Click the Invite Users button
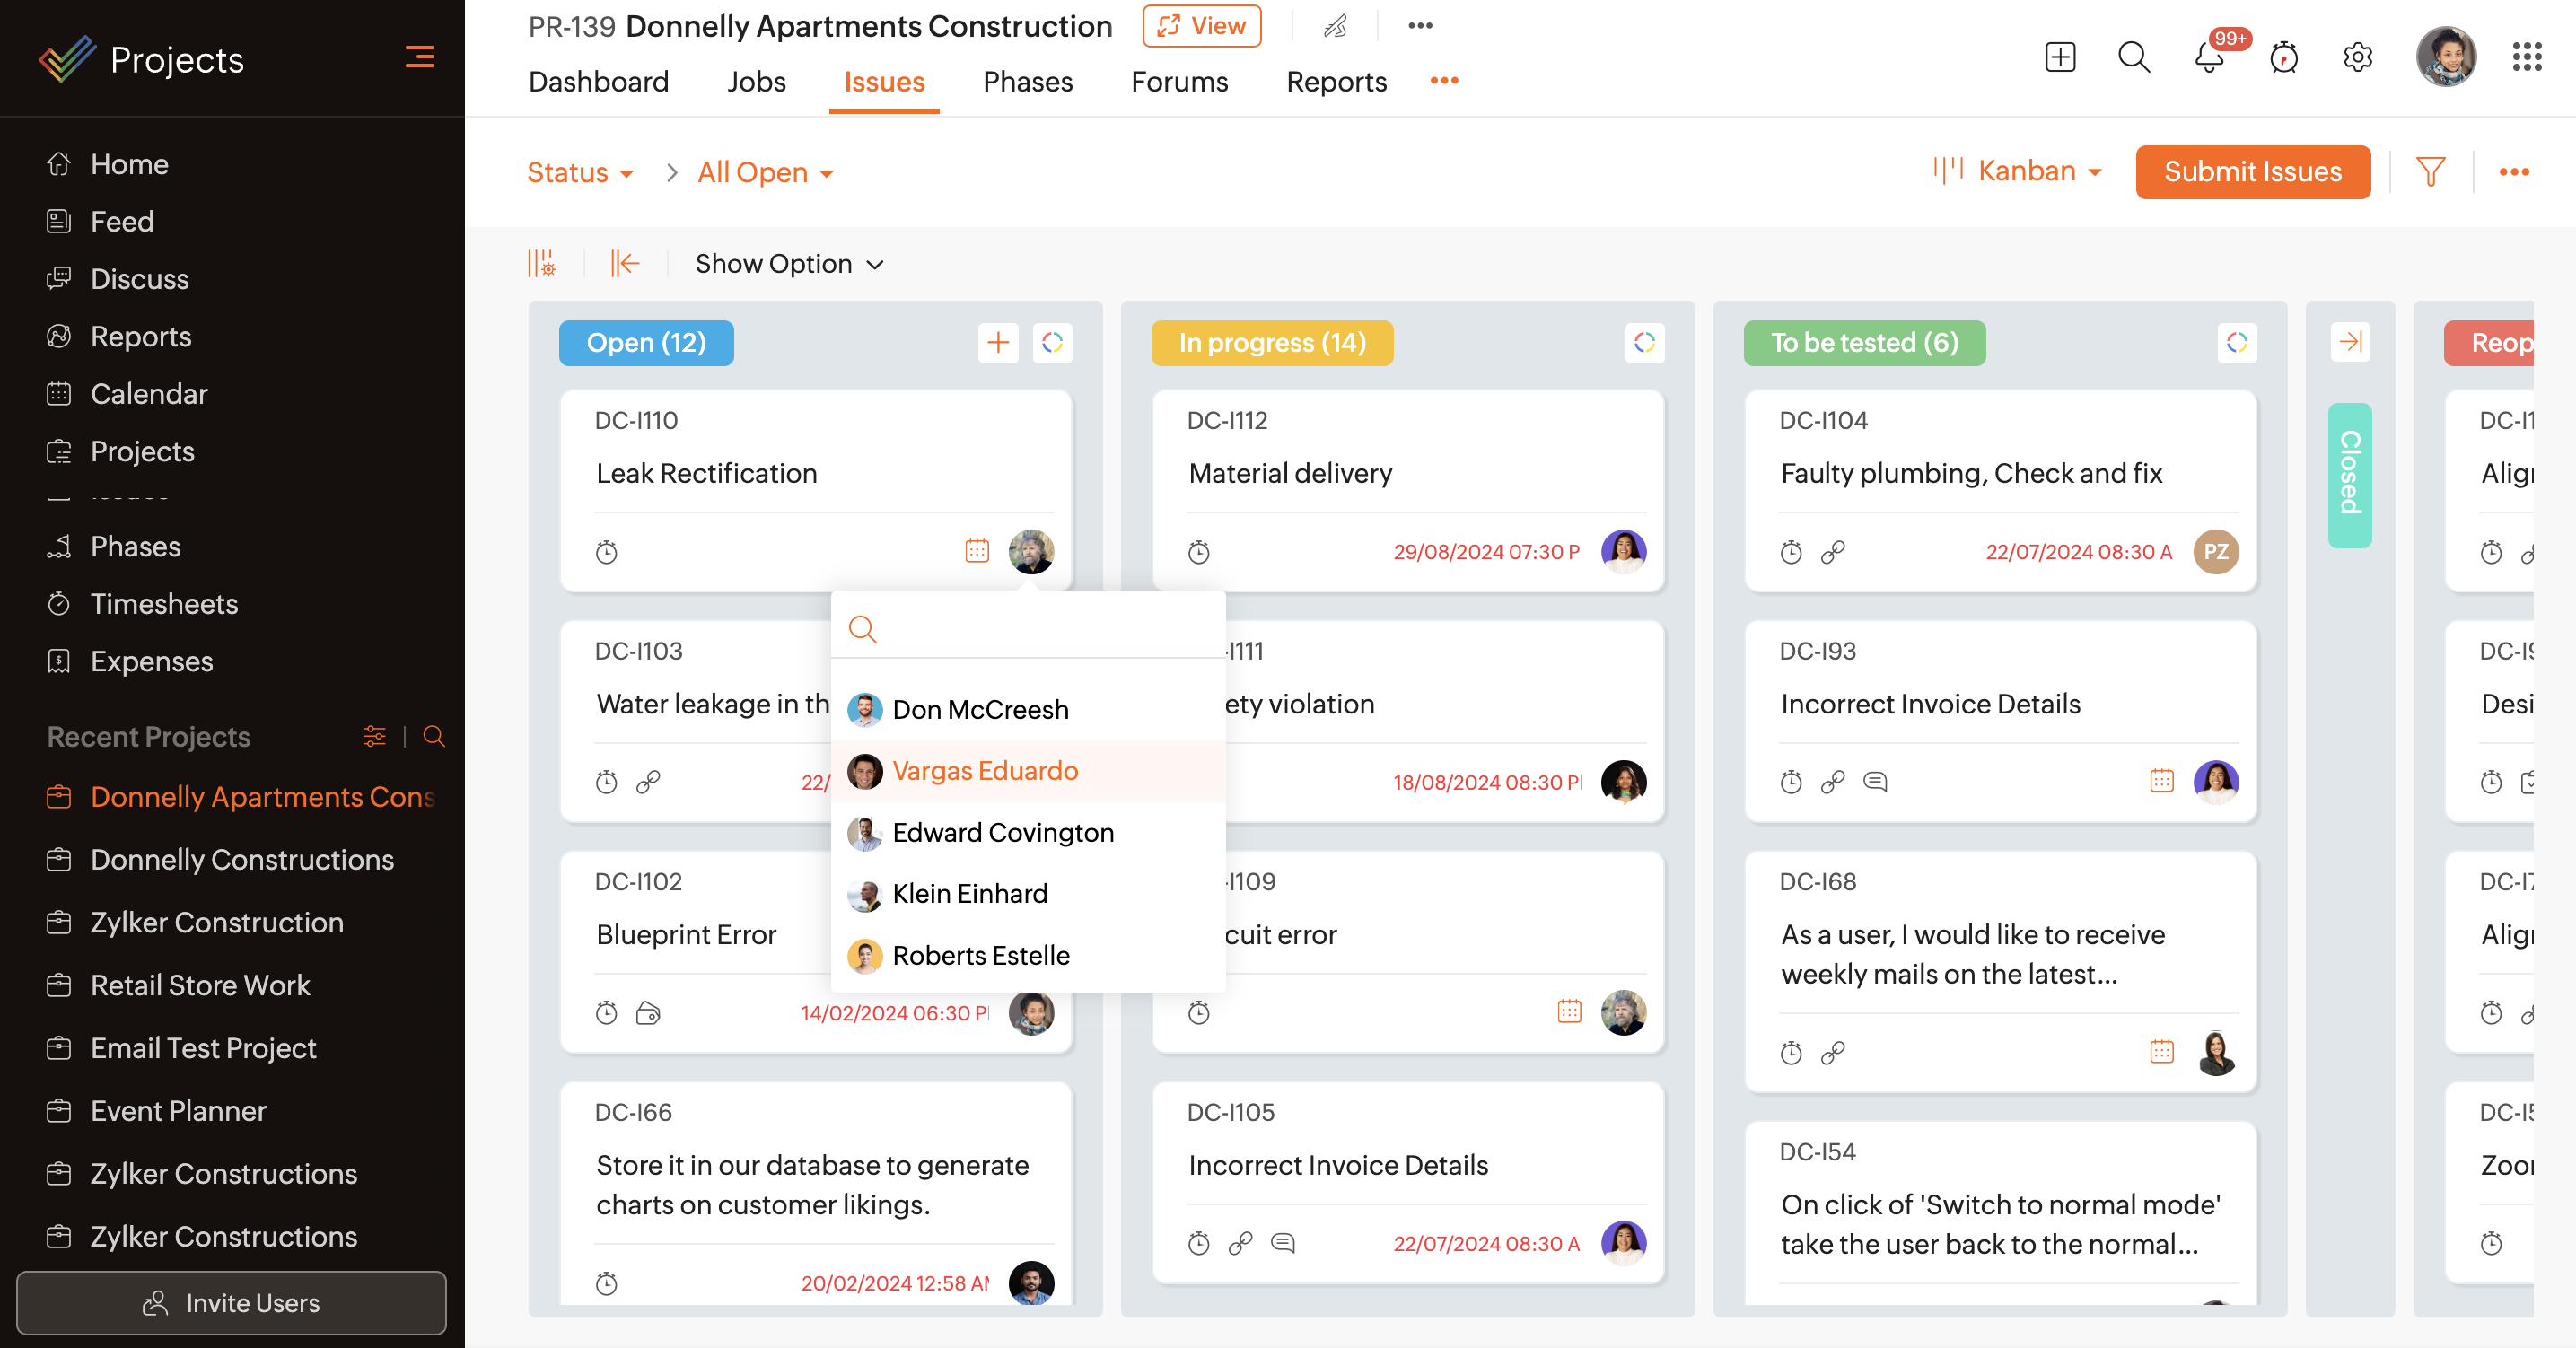The height and width of the screenshot is (1348, 2576). (232, 1303)
